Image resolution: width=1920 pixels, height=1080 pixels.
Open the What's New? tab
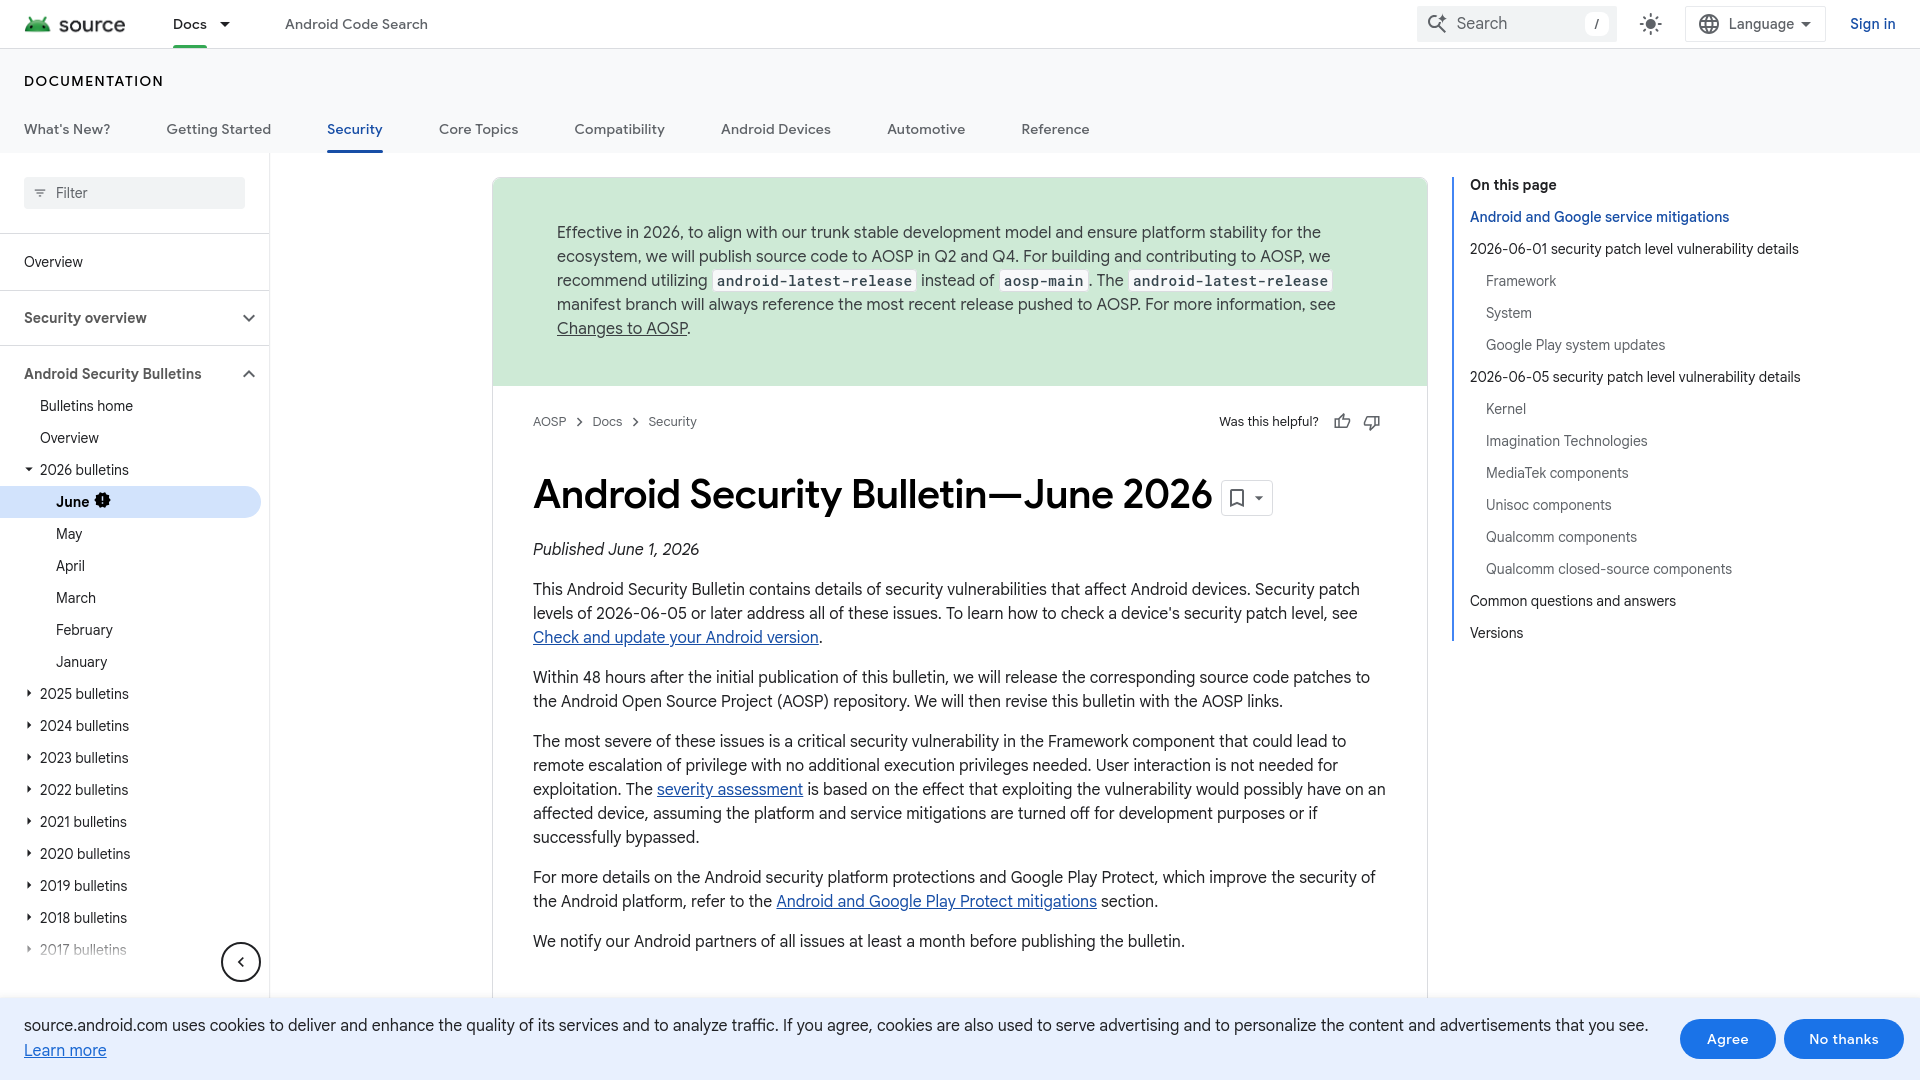pyautogui.click(x=67, y=129)
